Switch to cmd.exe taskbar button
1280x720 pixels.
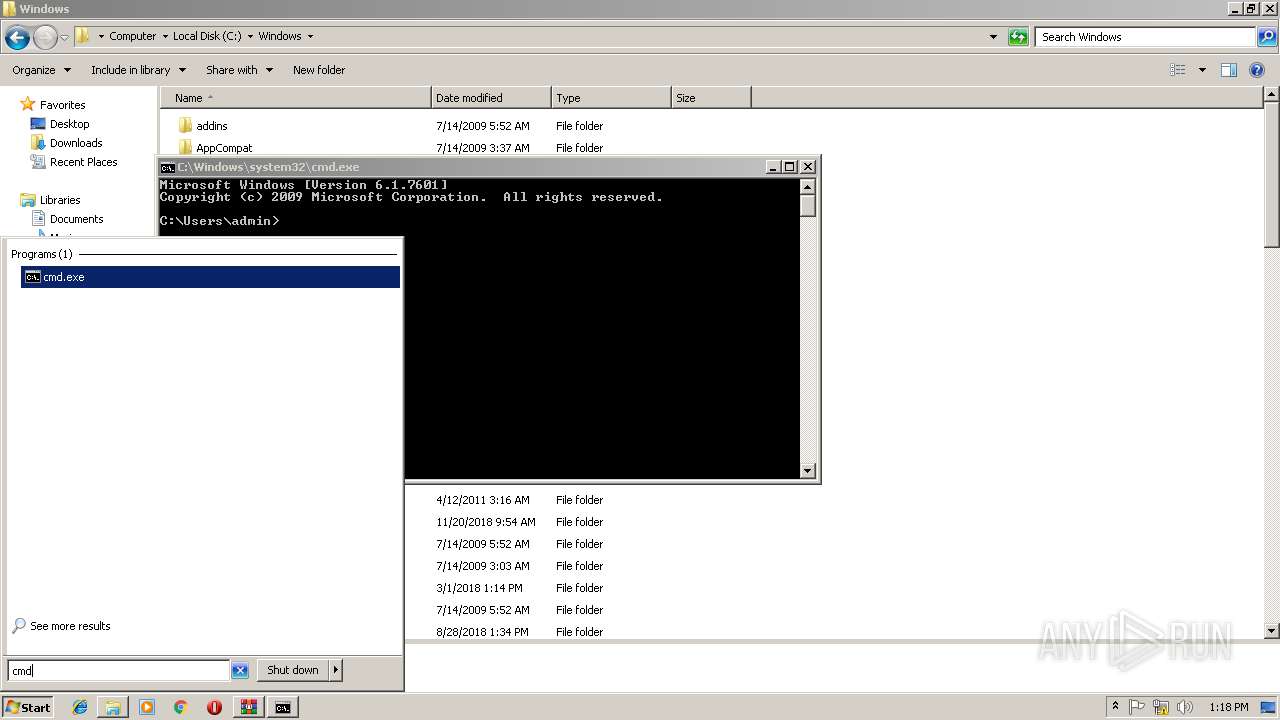click(x=283, y=707)
